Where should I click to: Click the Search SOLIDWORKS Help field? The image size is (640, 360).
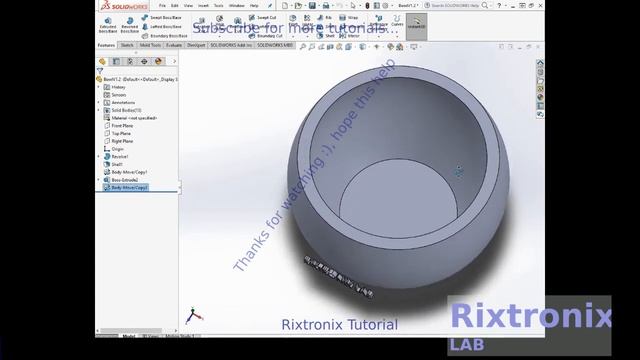point(455,6)
